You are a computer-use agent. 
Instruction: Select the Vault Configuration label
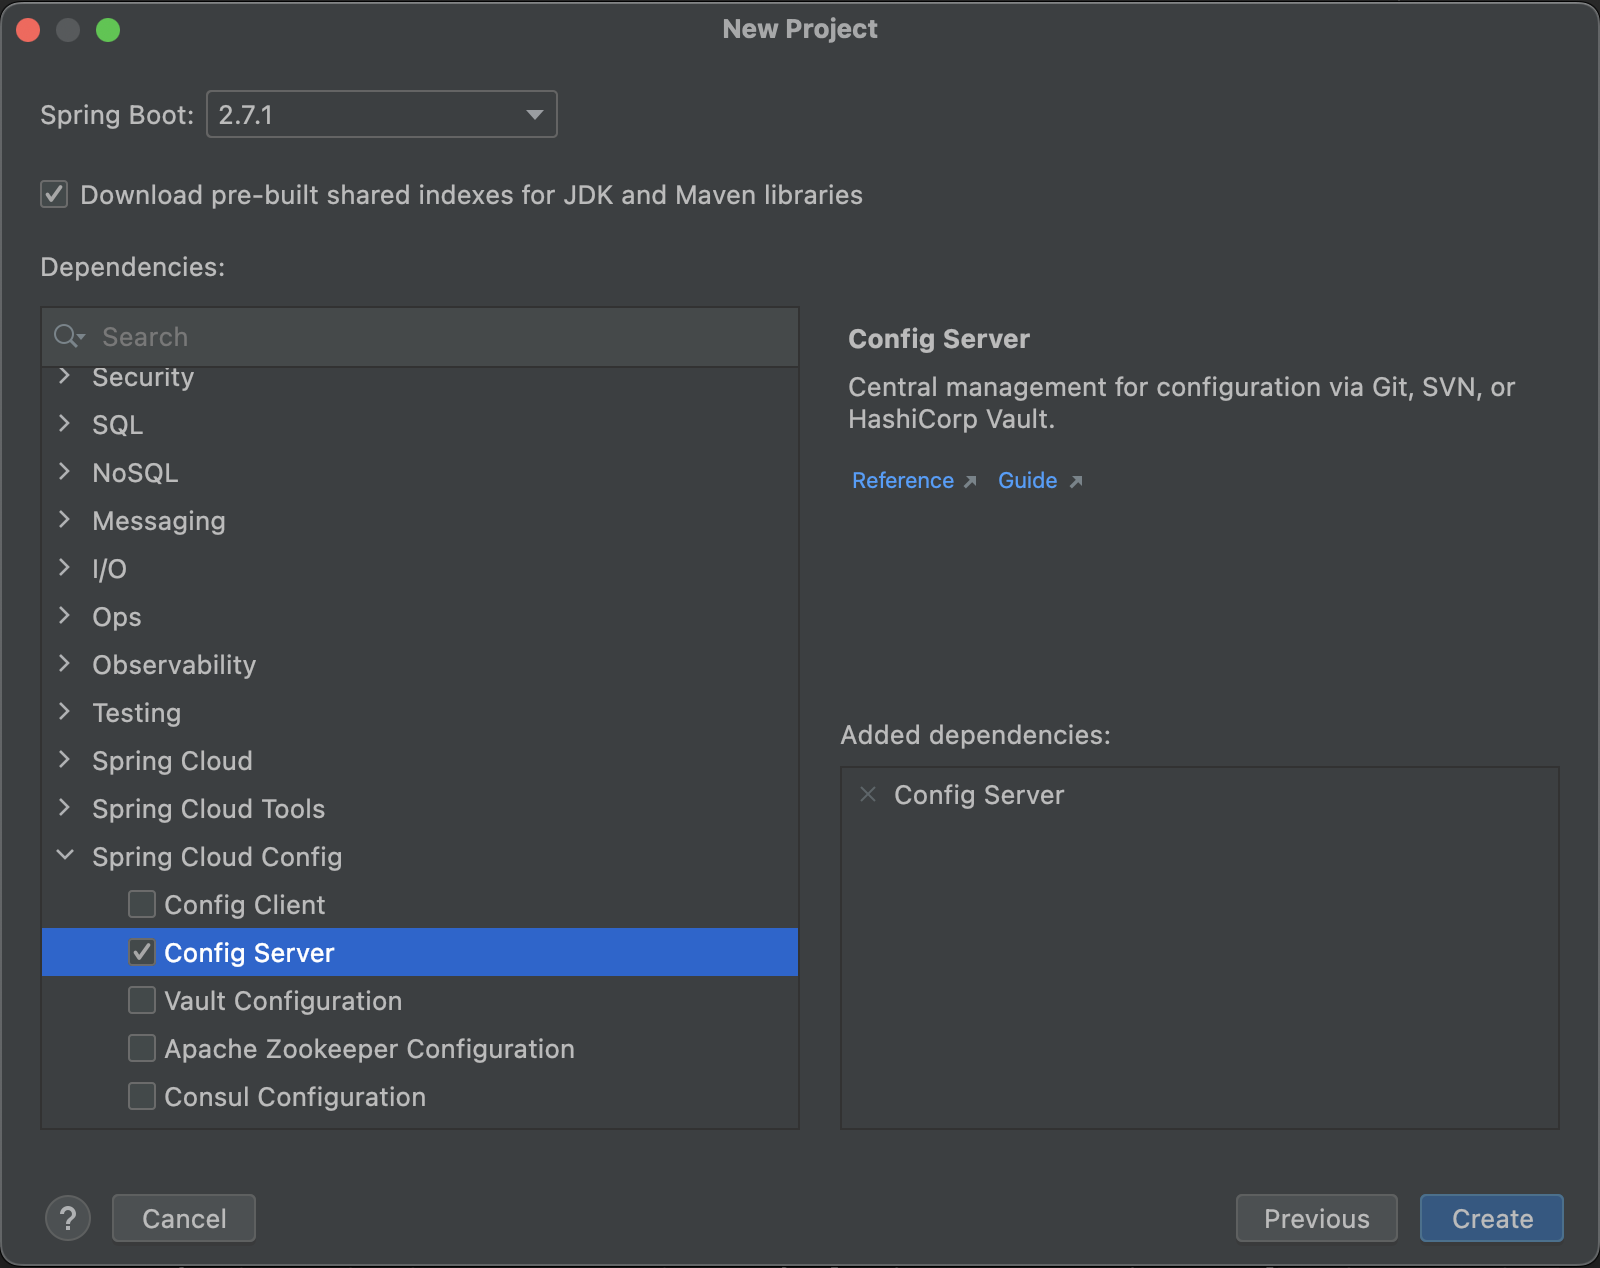coord(283,1001)
